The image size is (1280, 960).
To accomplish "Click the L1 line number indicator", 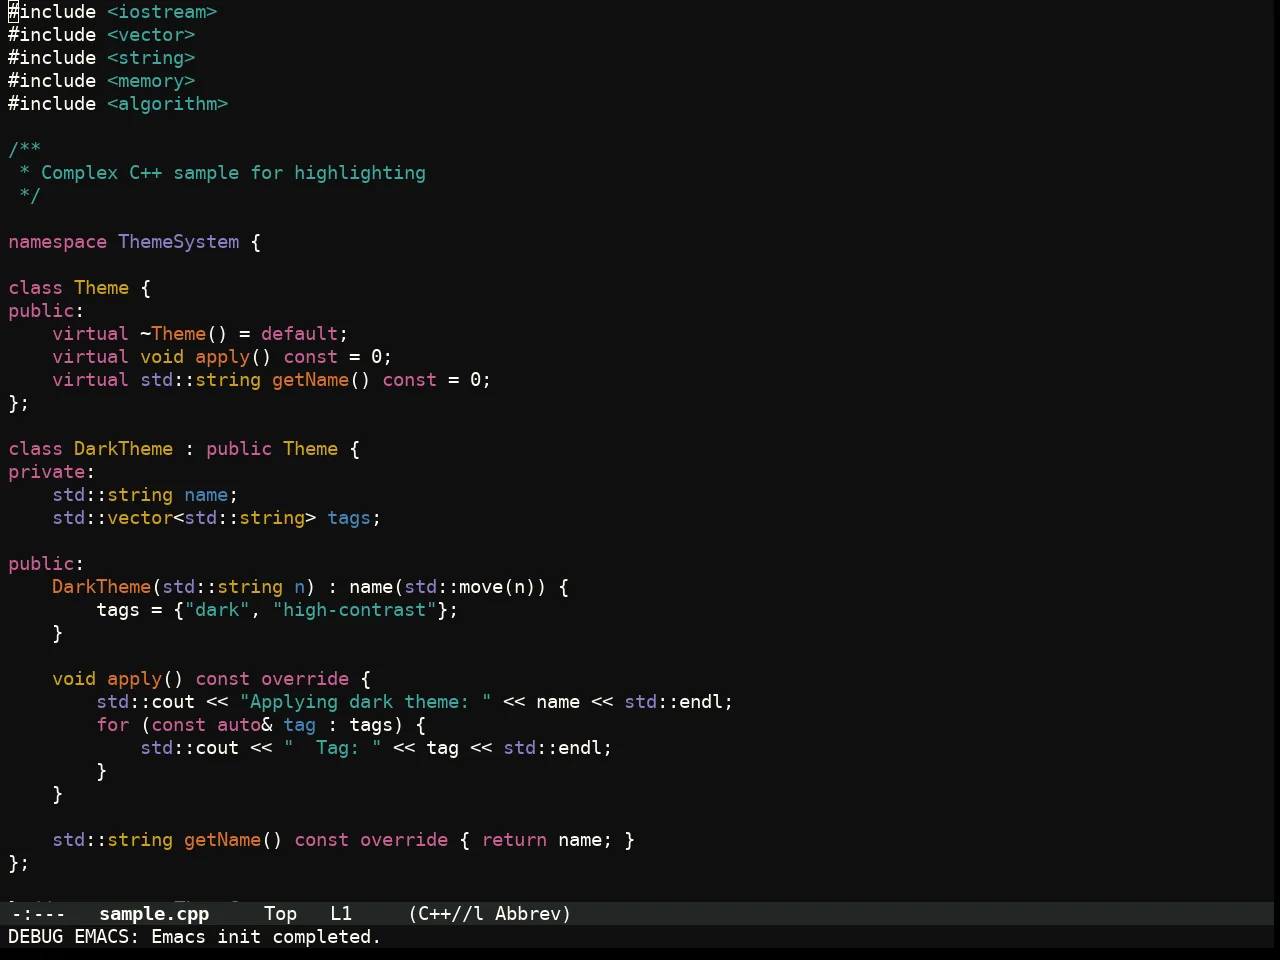I will coord(342,914).
